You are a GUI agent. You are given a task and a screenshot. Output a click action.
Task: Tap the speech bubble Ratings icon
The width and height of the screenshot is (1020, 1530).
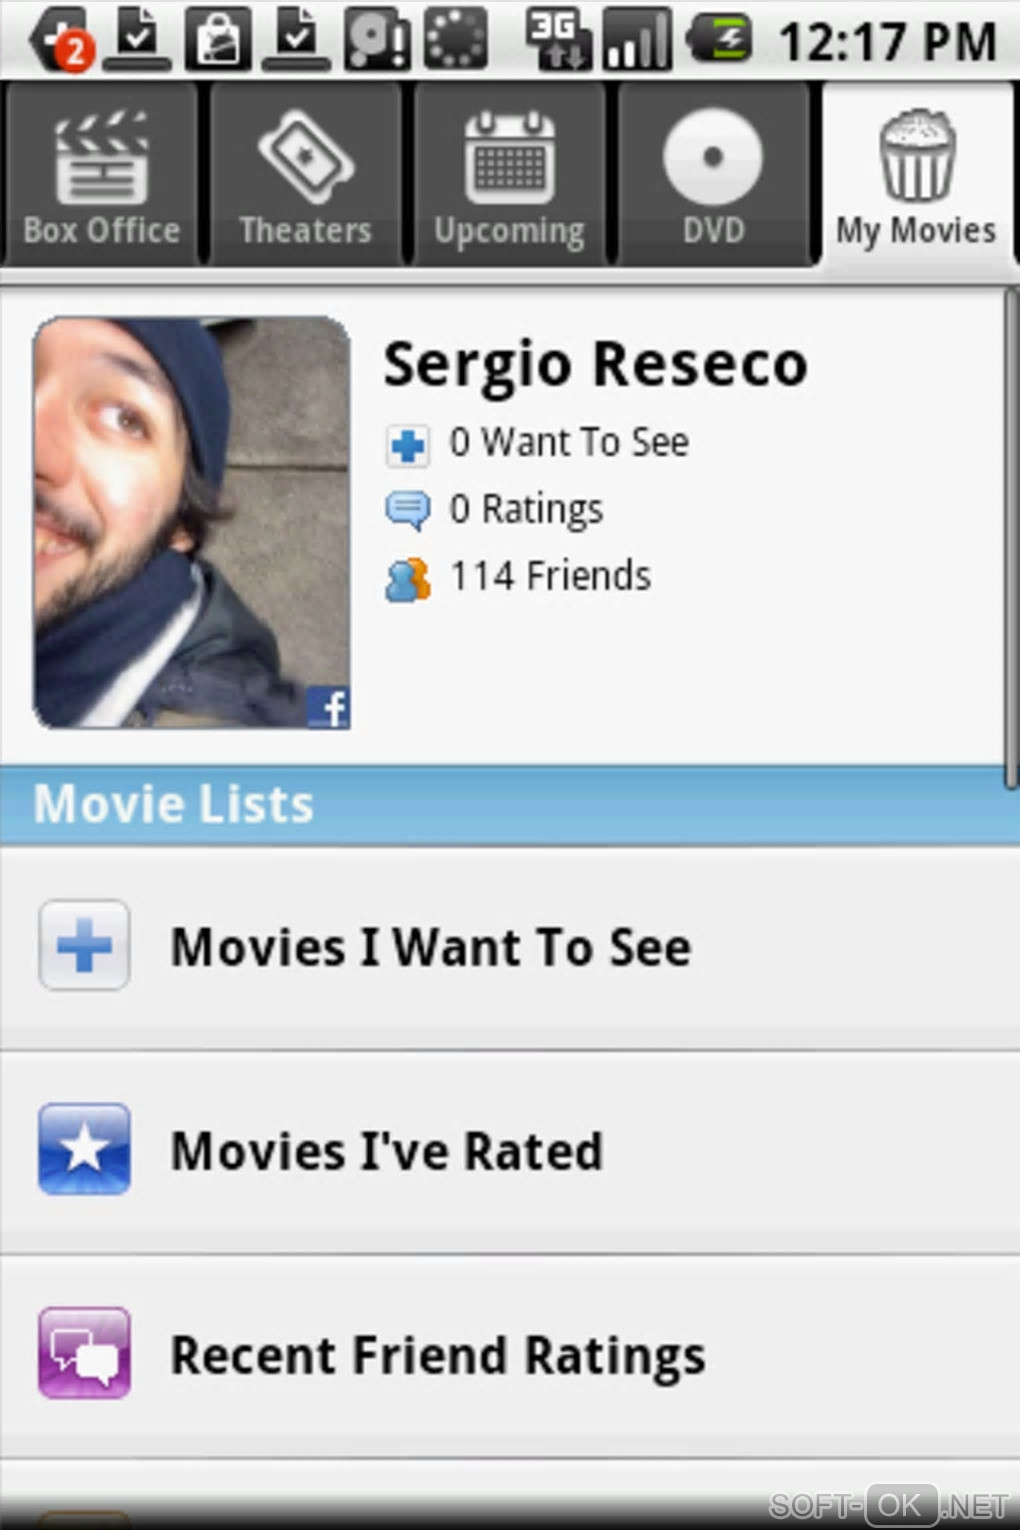click(x=407, y=511)
